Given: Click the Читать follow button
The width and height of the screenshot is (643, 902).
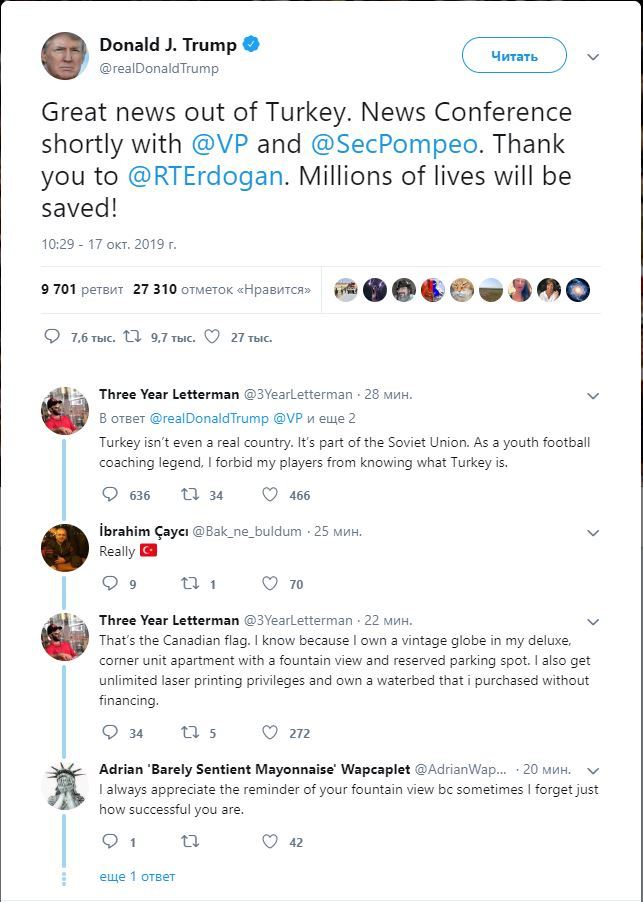Looking at the screenshot, I should [514, 56].
